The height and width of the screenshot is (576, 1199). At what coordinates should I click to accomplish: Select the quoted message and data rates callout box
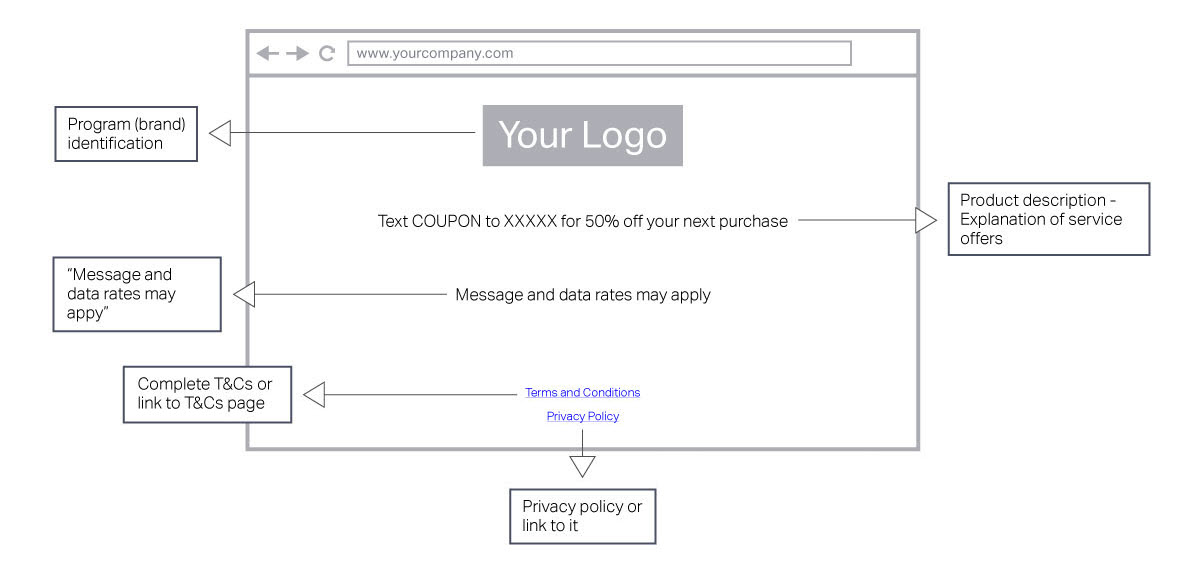[137, 294]
